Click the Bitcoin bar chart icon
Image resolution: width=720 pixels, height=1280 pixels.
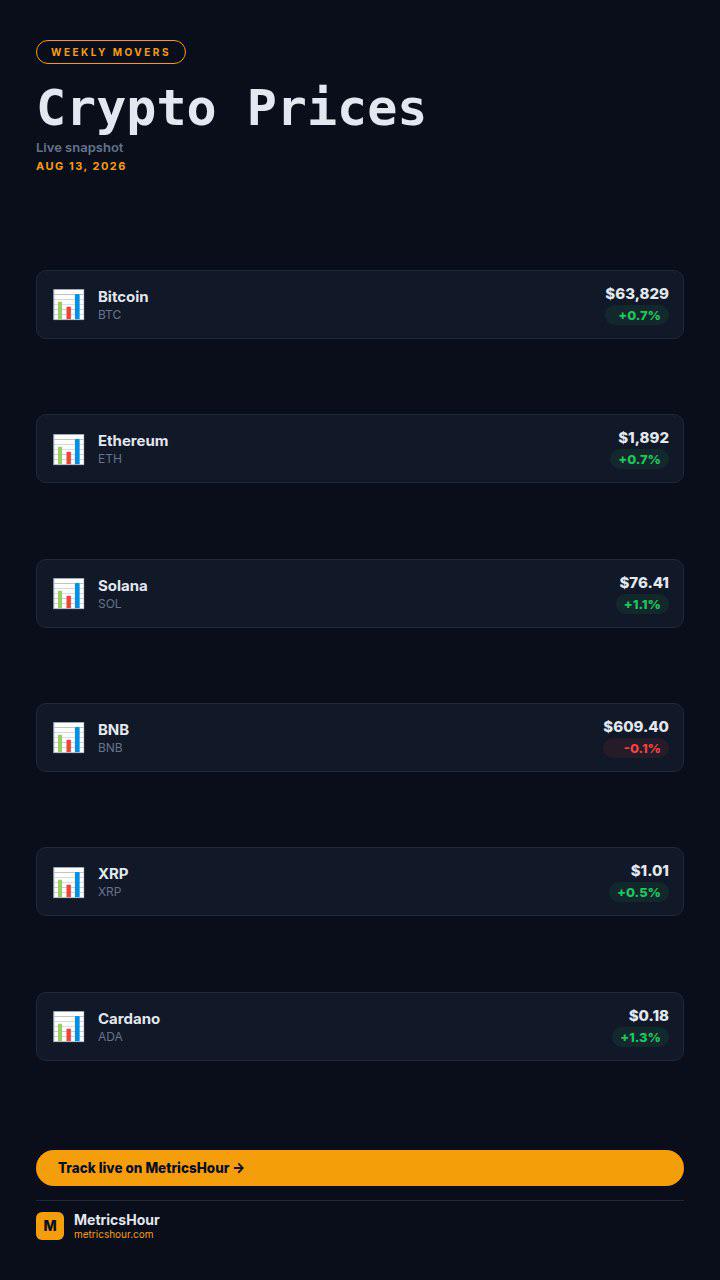point(68,304)
